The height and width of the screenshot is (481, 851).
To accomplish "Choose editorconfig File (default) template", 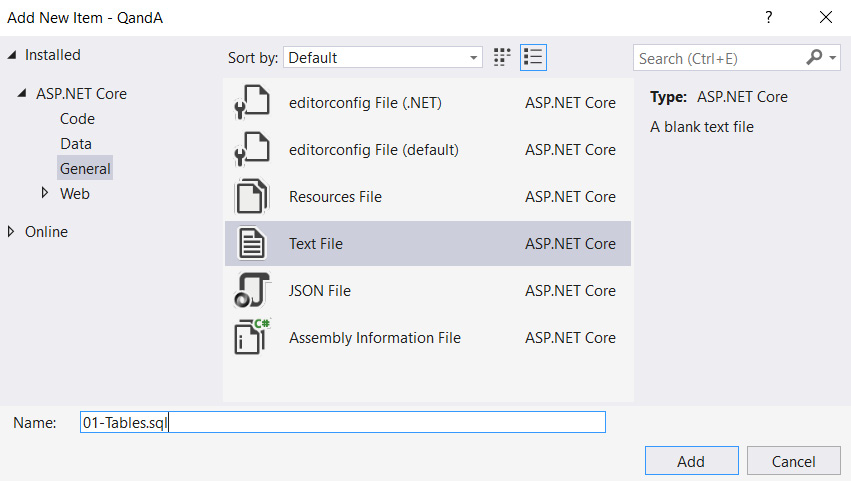I will pyautogui.click(x=428, y=149).
